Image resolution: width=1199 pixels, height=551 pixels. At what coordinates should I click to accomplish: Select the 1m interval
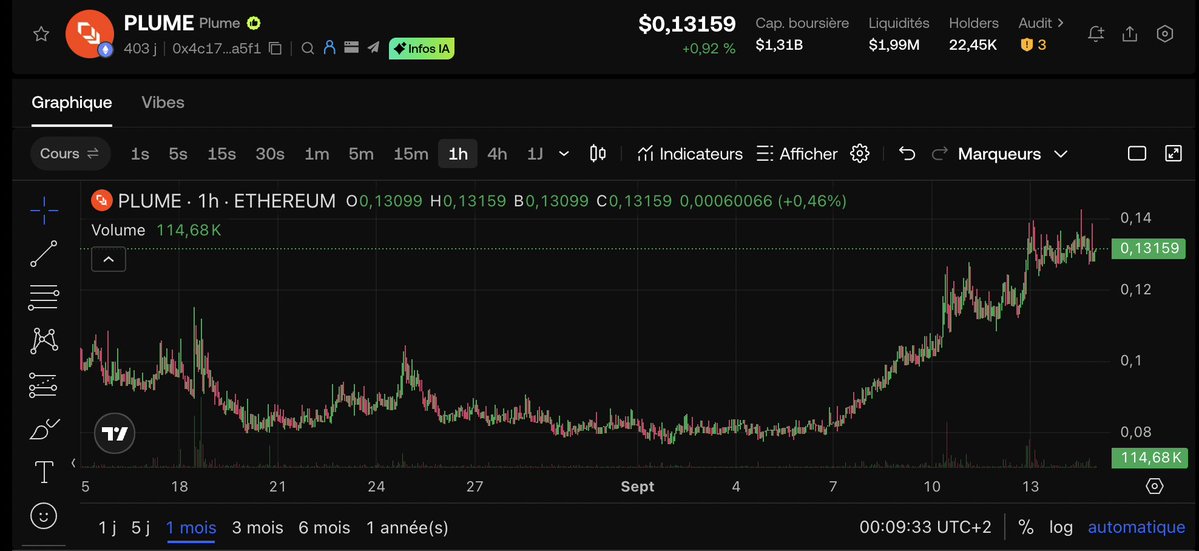pos(317,154)
